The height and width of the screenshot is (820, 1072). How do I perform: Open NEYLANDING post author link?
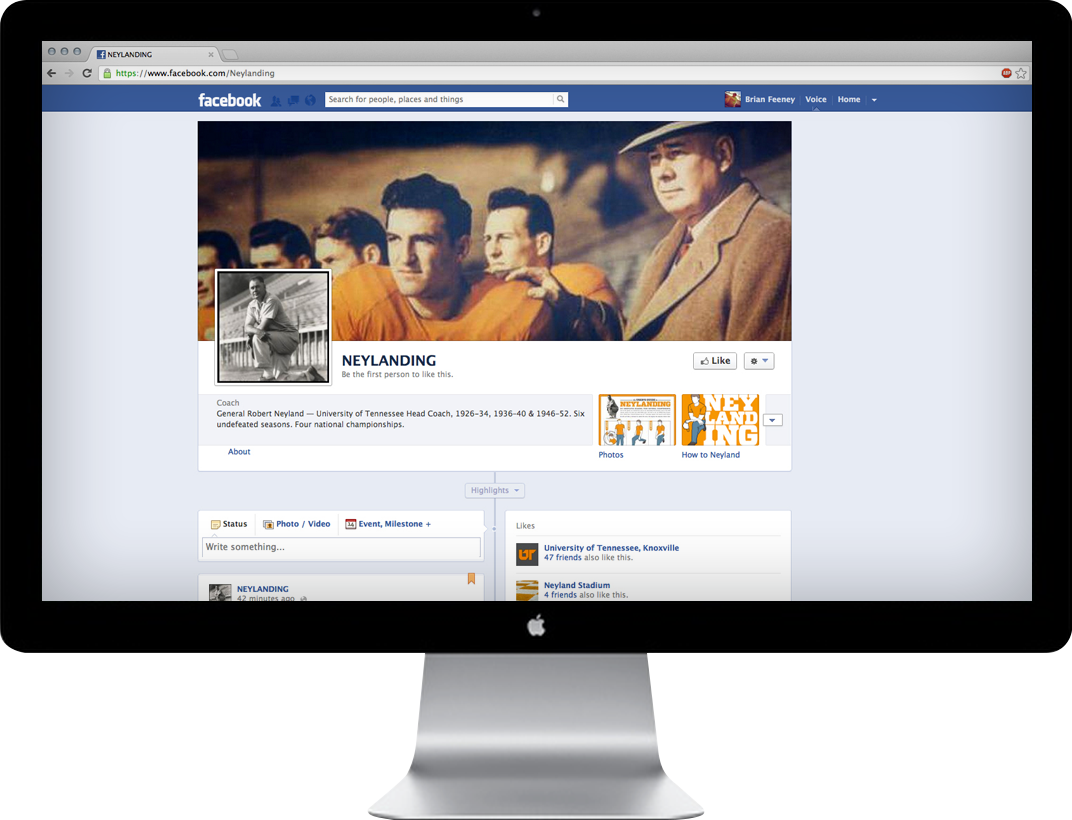click(263, 589)
